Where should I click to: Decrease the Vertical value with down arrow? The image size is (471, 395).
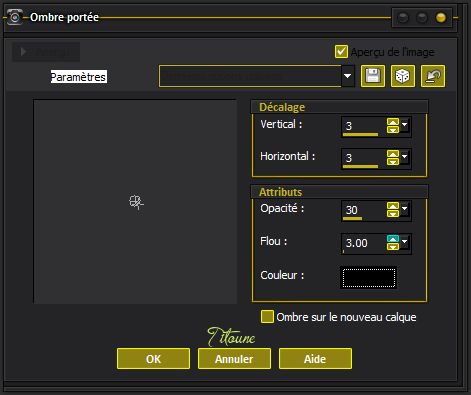pyautogui.click(x=393, y=129)
